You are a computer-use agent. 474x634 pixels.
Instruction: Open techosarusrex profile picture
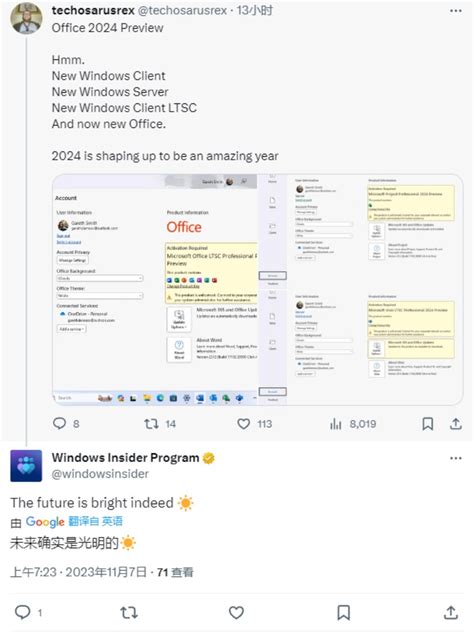[x=26, y=18]
